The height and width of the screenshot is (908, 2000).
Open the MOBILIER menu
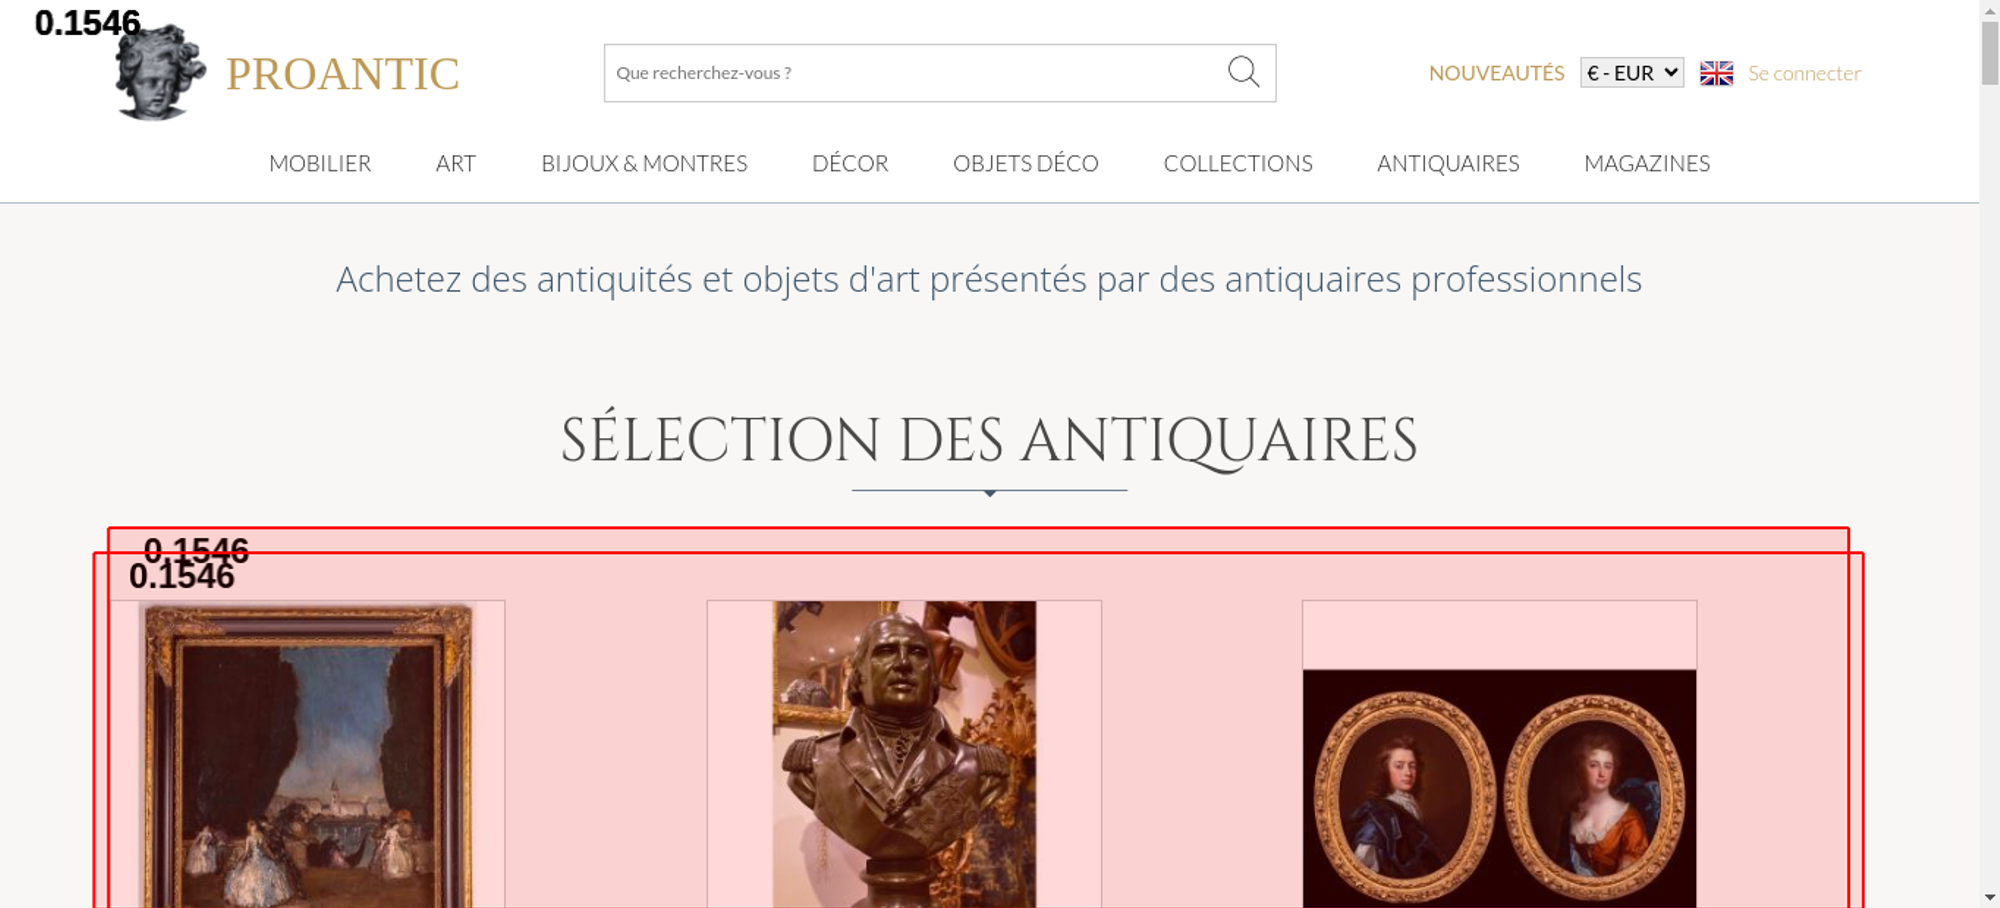pos(320,163)
